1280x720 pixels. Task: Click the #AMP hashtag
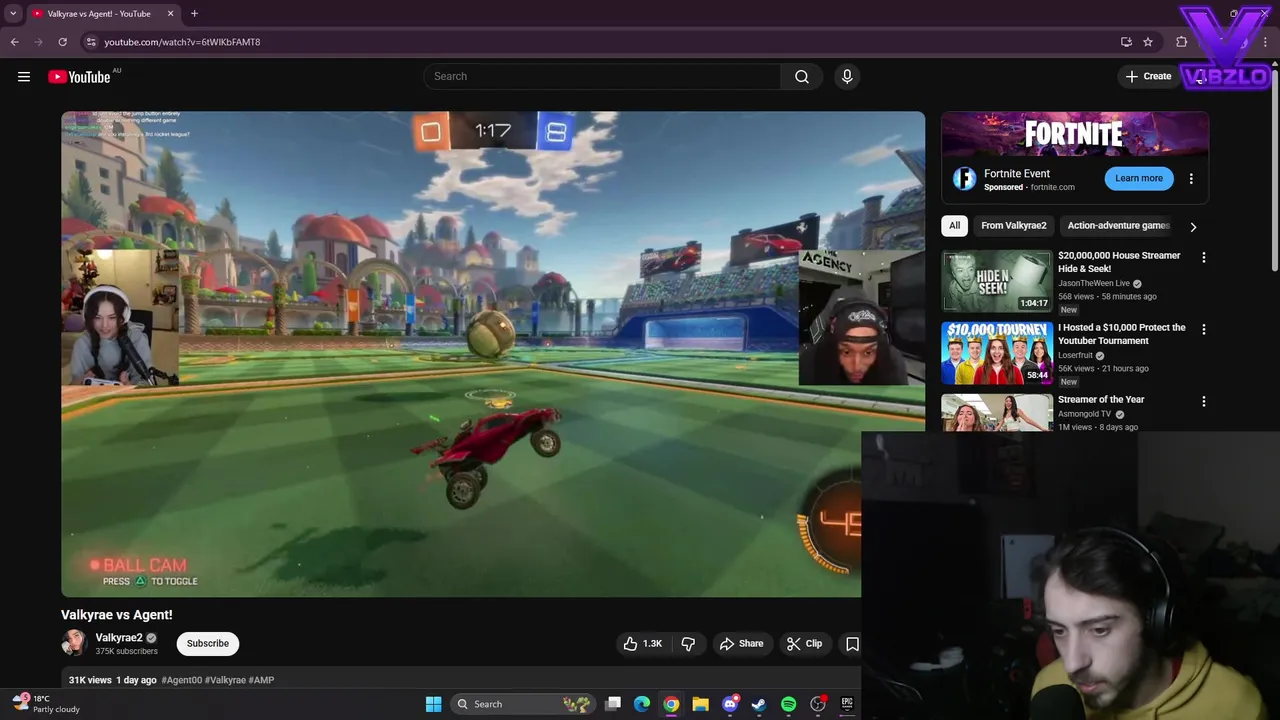point(261,680)
